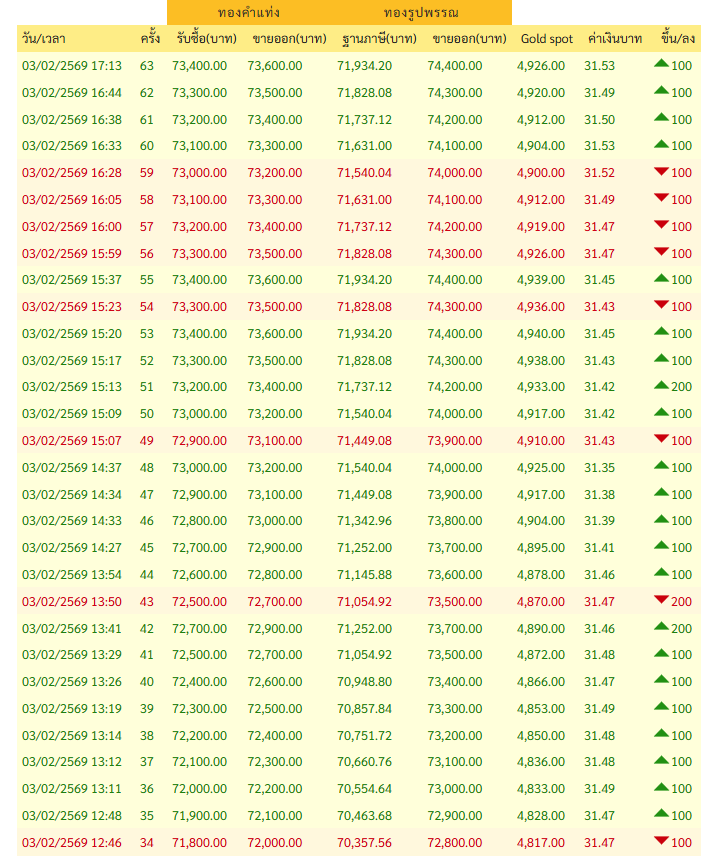
Task: Select the red down arrow in row 54
Action: click(x=661, y=305)
